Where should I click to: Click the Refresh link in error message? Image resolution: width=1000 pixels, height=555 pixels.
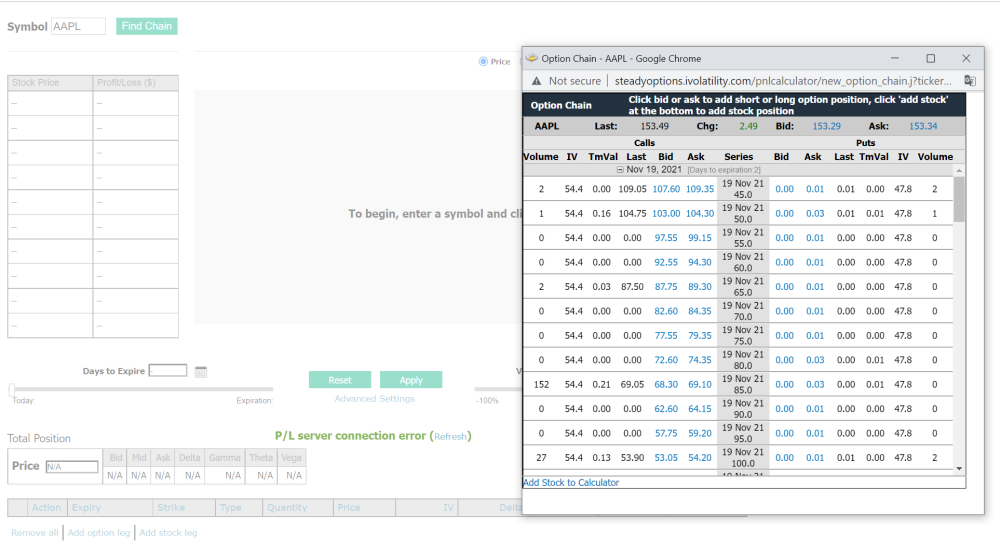tap(450, 436)
